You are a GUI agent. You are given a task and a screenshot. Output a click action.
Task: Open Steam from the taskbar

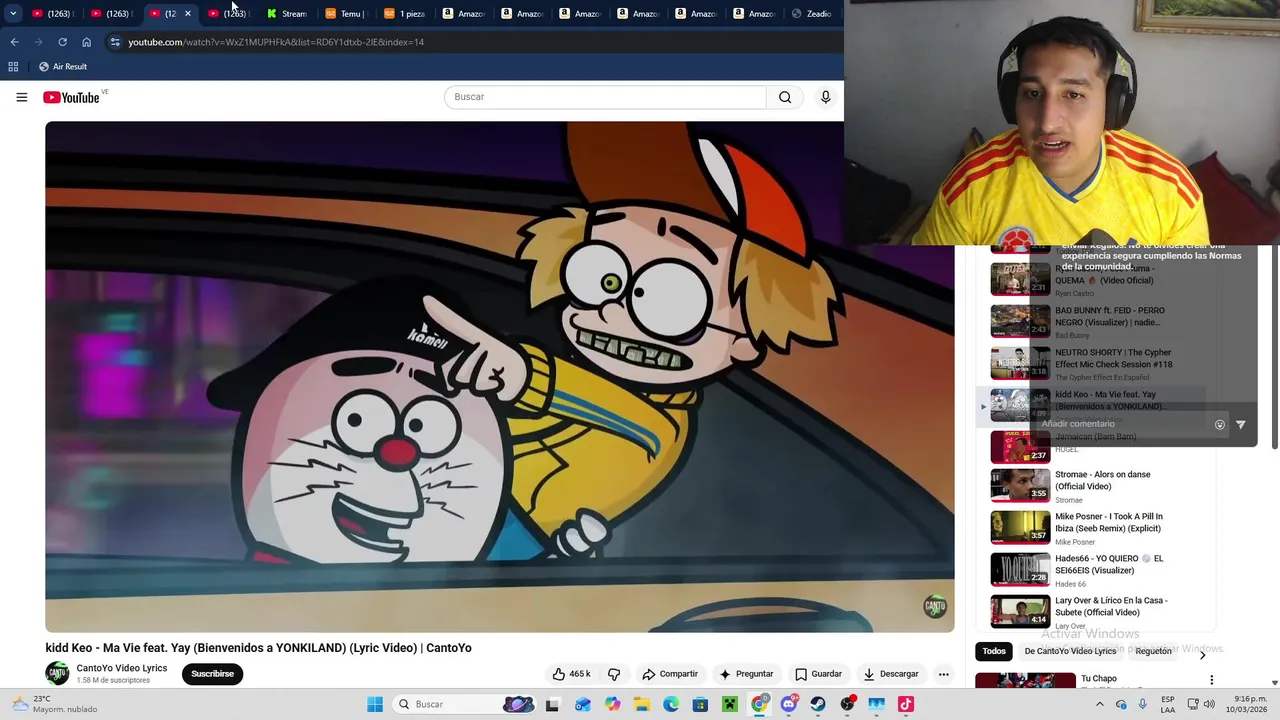coord(818,704)
